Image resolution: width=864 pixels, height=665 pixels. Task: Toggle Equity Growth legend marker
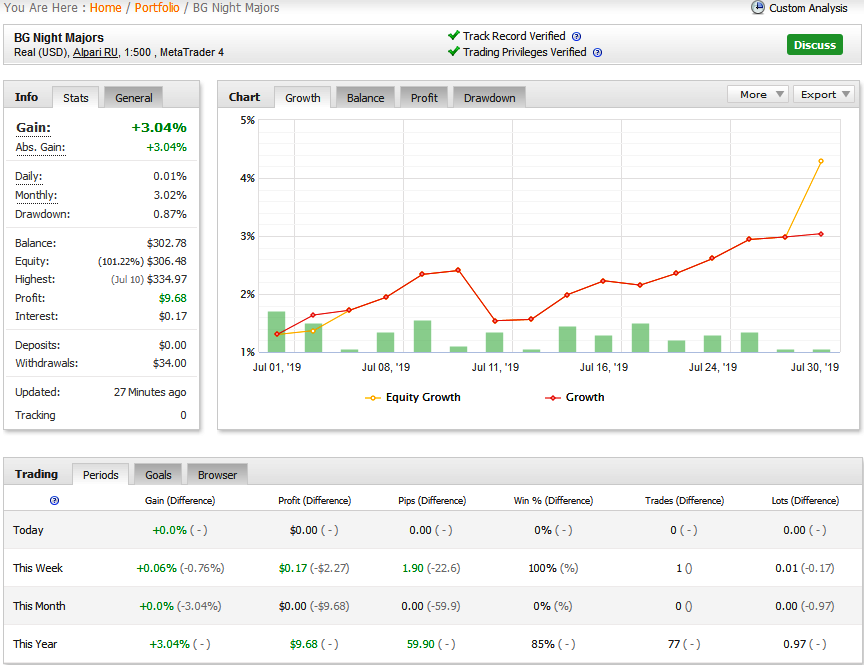[x=373, y=398]
